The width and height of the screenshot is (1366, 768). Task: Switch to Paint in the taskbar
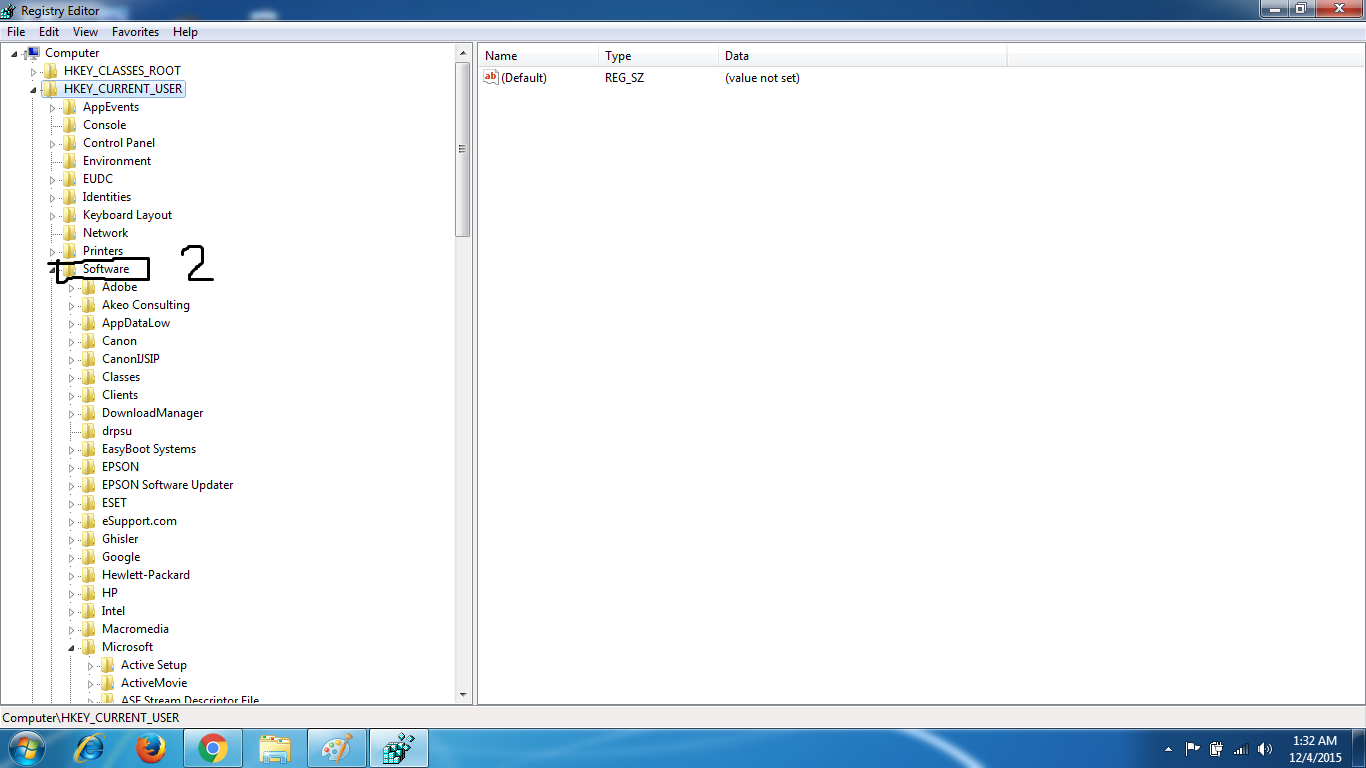point(337,748)
